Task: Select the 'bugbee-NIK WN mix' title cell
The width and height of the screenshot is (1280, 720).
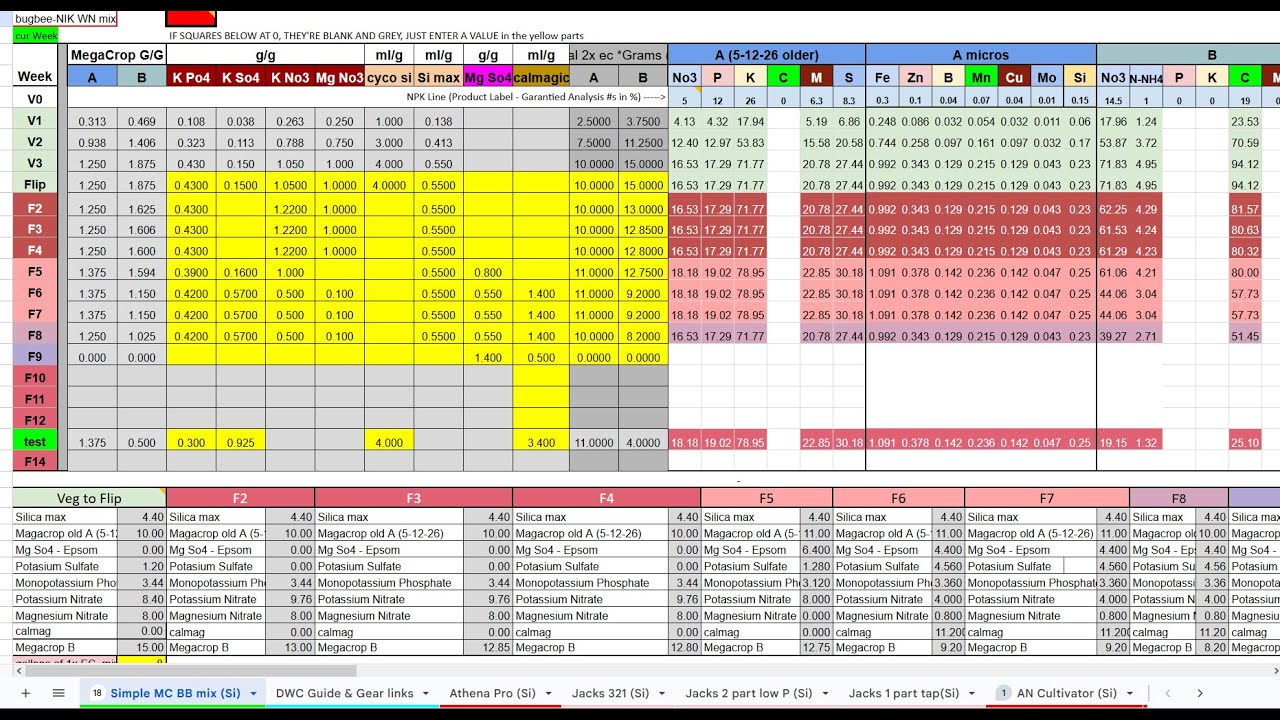Action: pyautogui.click(x=64, y=19)
